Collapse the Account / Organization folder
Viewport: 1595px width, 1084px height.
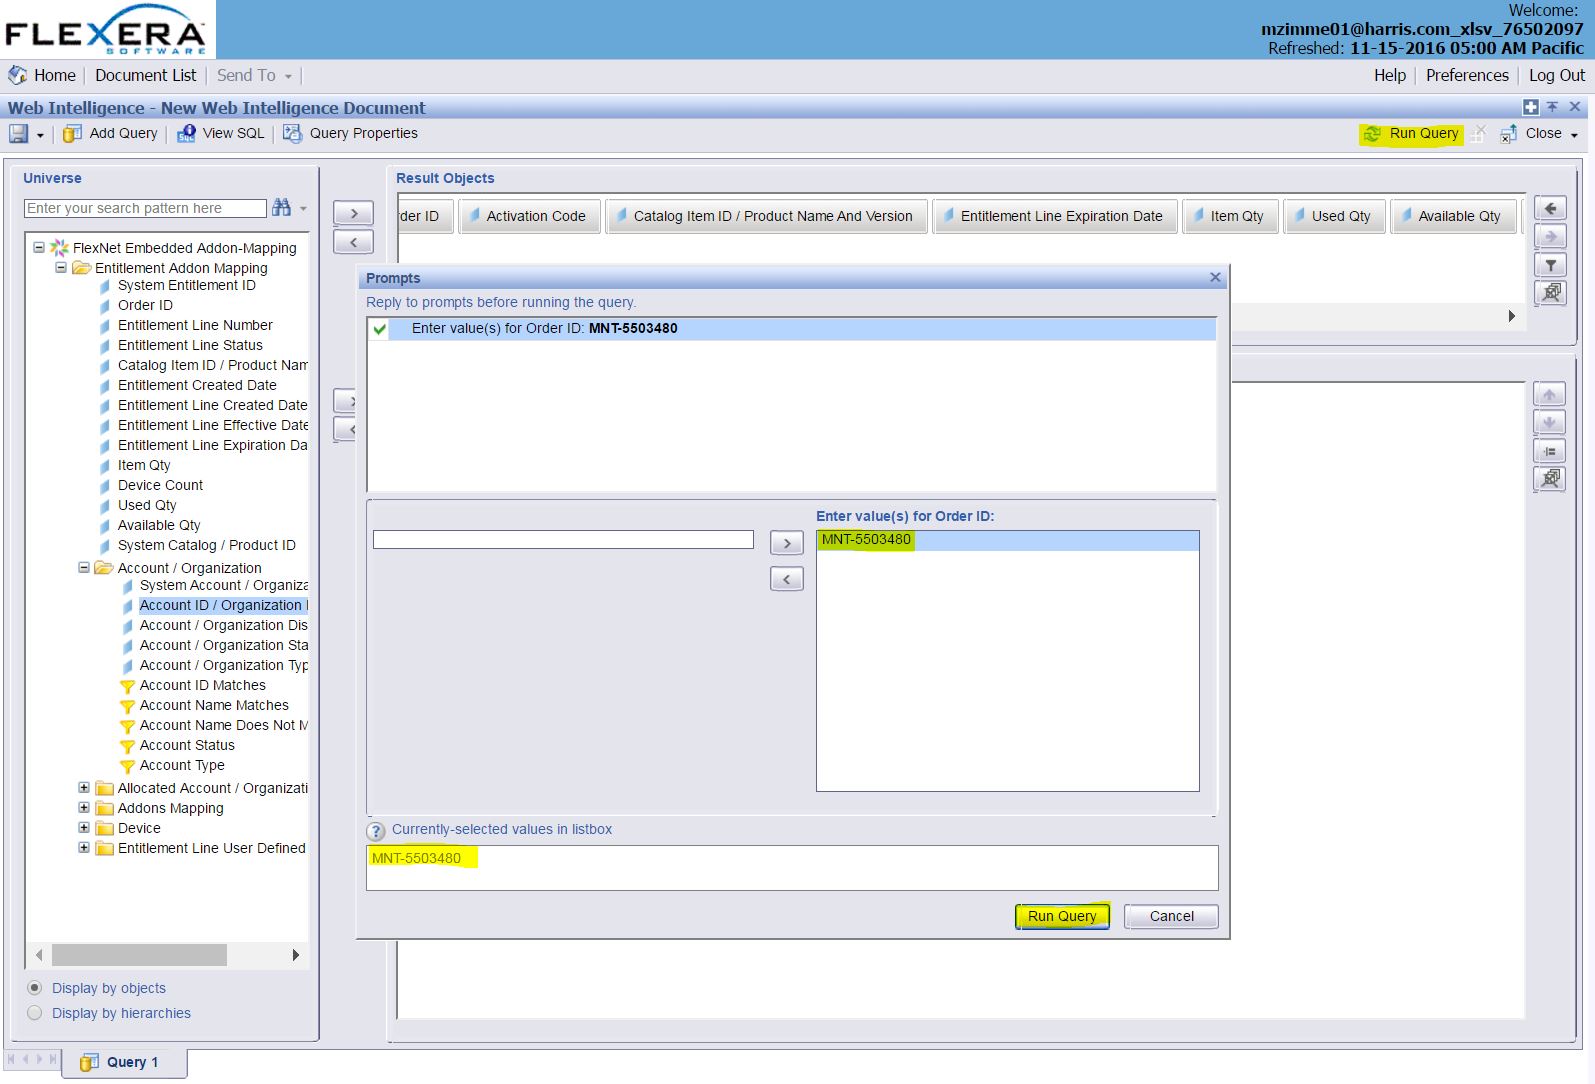coord(84,568)
